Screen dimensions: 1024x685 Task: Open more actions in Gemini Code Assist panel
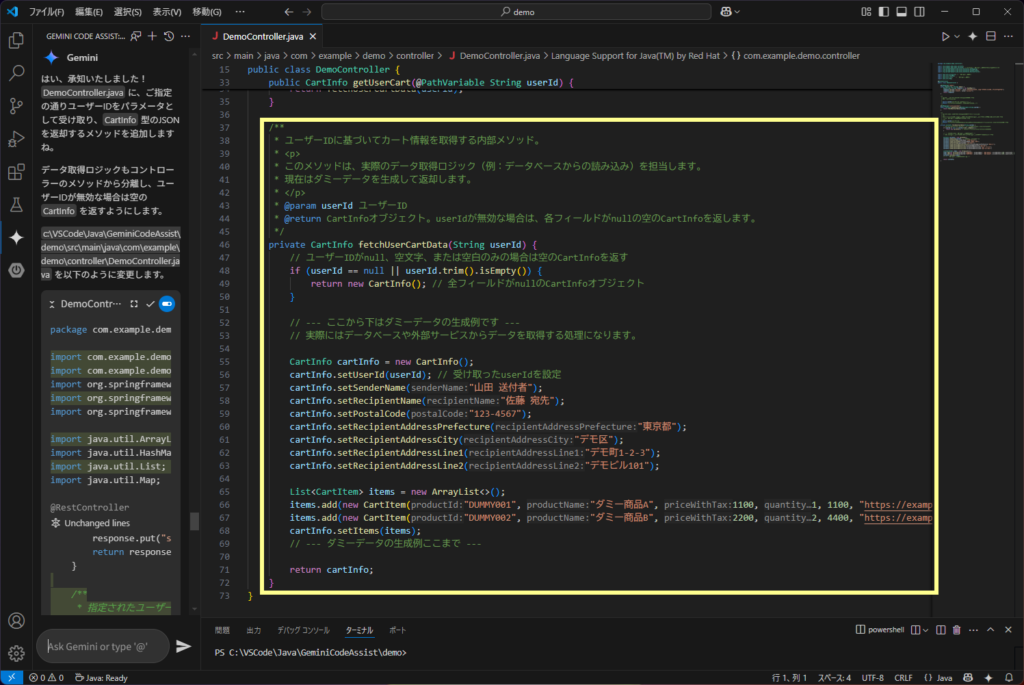pos(185,37)
